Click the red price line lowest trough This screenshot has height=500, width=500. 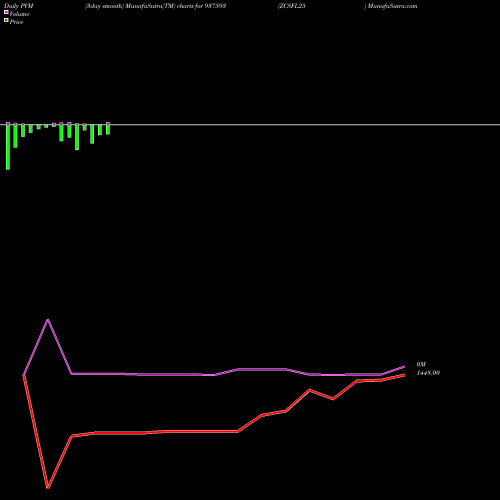(48, 488)
